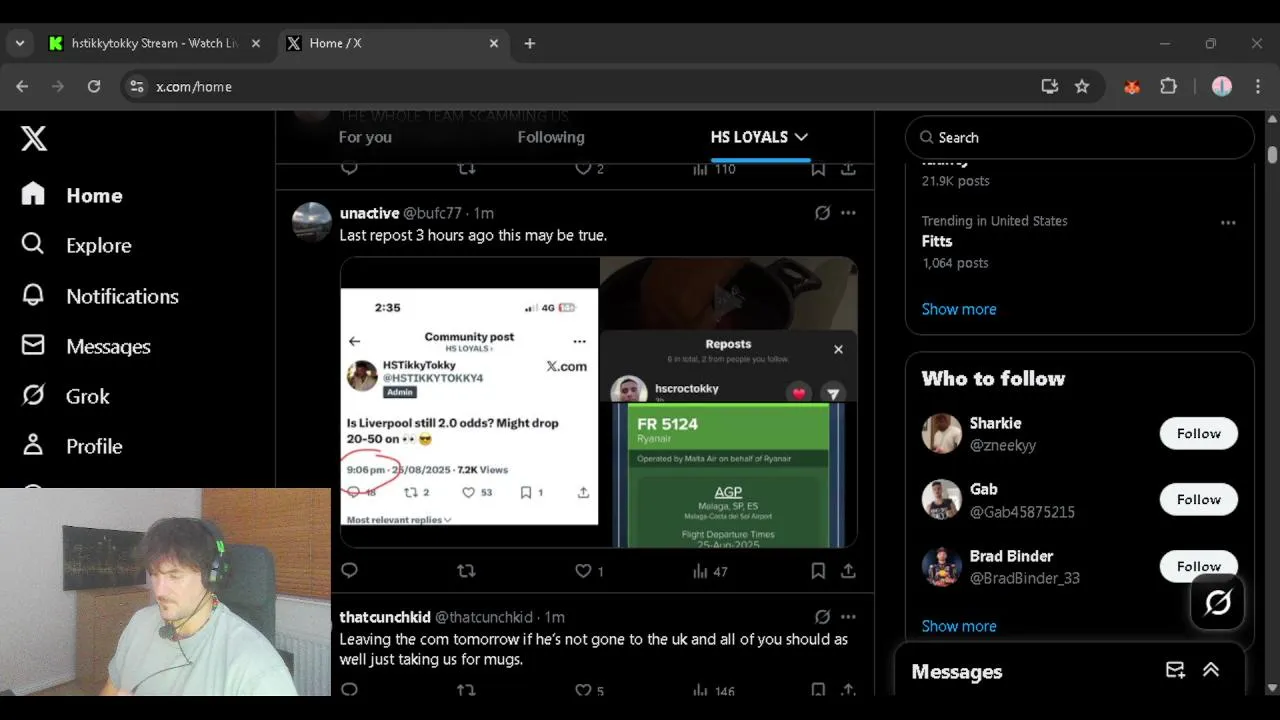Image resolution: width=1280 pixels, height=720 pixels.
Task: Open more options on unactive's post
Action: [x=848, y=213]
